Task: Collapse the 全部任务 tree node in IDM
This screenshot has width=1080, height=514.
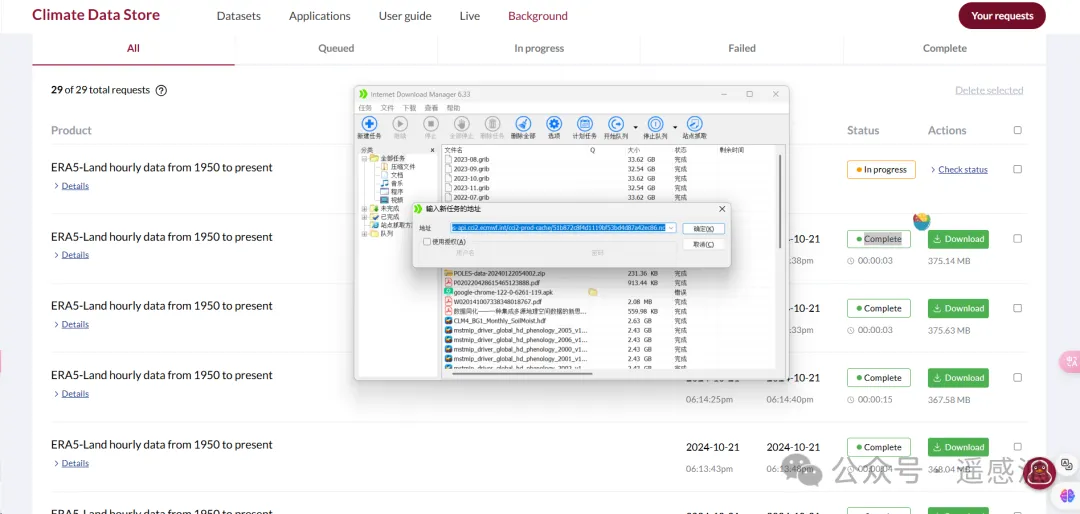Action: click(x=364, y=158)
